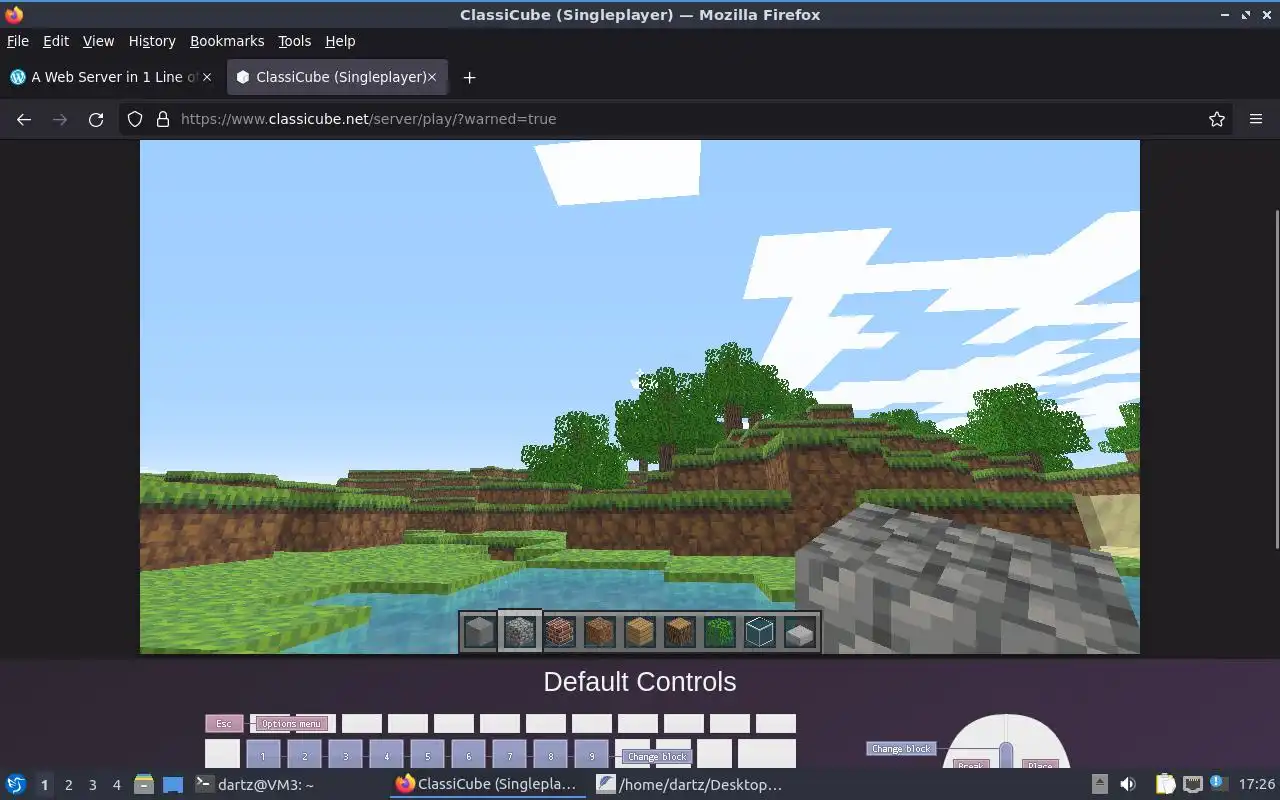The height and width of the screenshot is (800, 1280).
Task: Select the glass block in the hotbar
Action: [x=760, y=631]
